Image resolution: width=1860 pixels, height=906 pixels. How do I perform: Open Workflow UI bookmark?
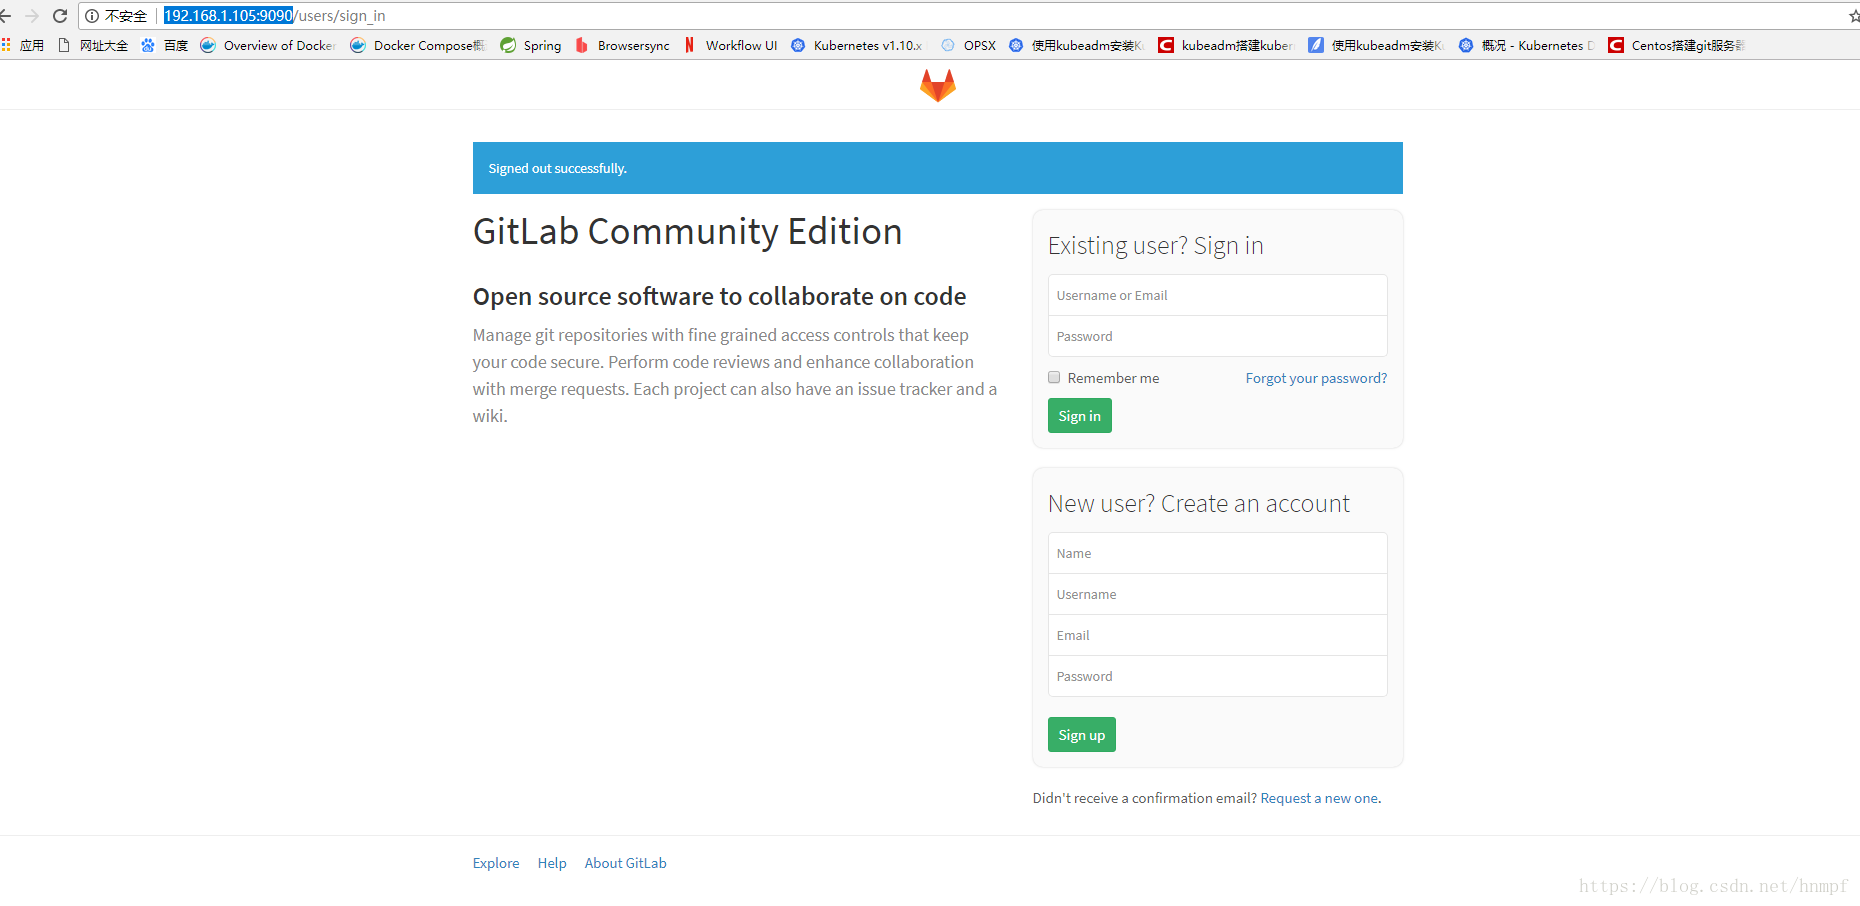[730, 45]
